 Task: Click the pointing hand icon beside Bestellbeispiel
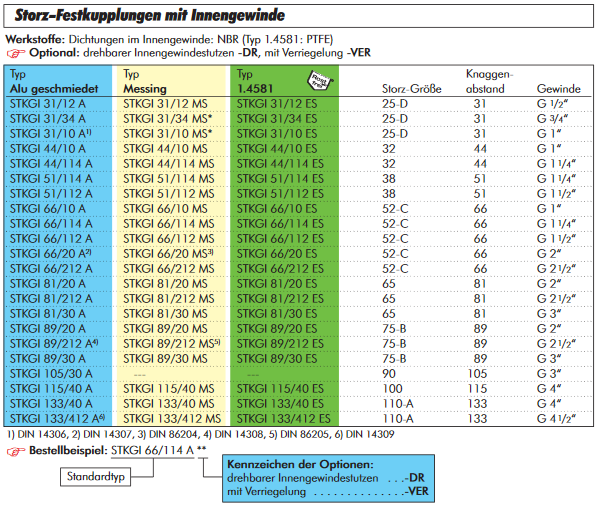(14, 451)
